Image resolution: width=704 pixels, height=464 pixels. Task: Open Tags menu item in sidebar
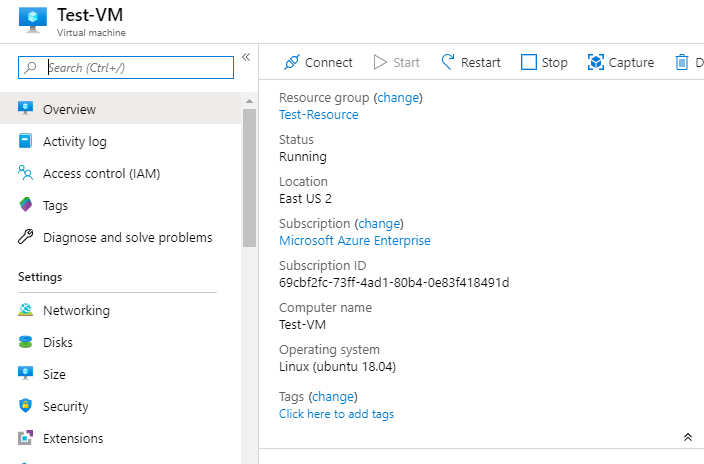[x=120, y=205]
